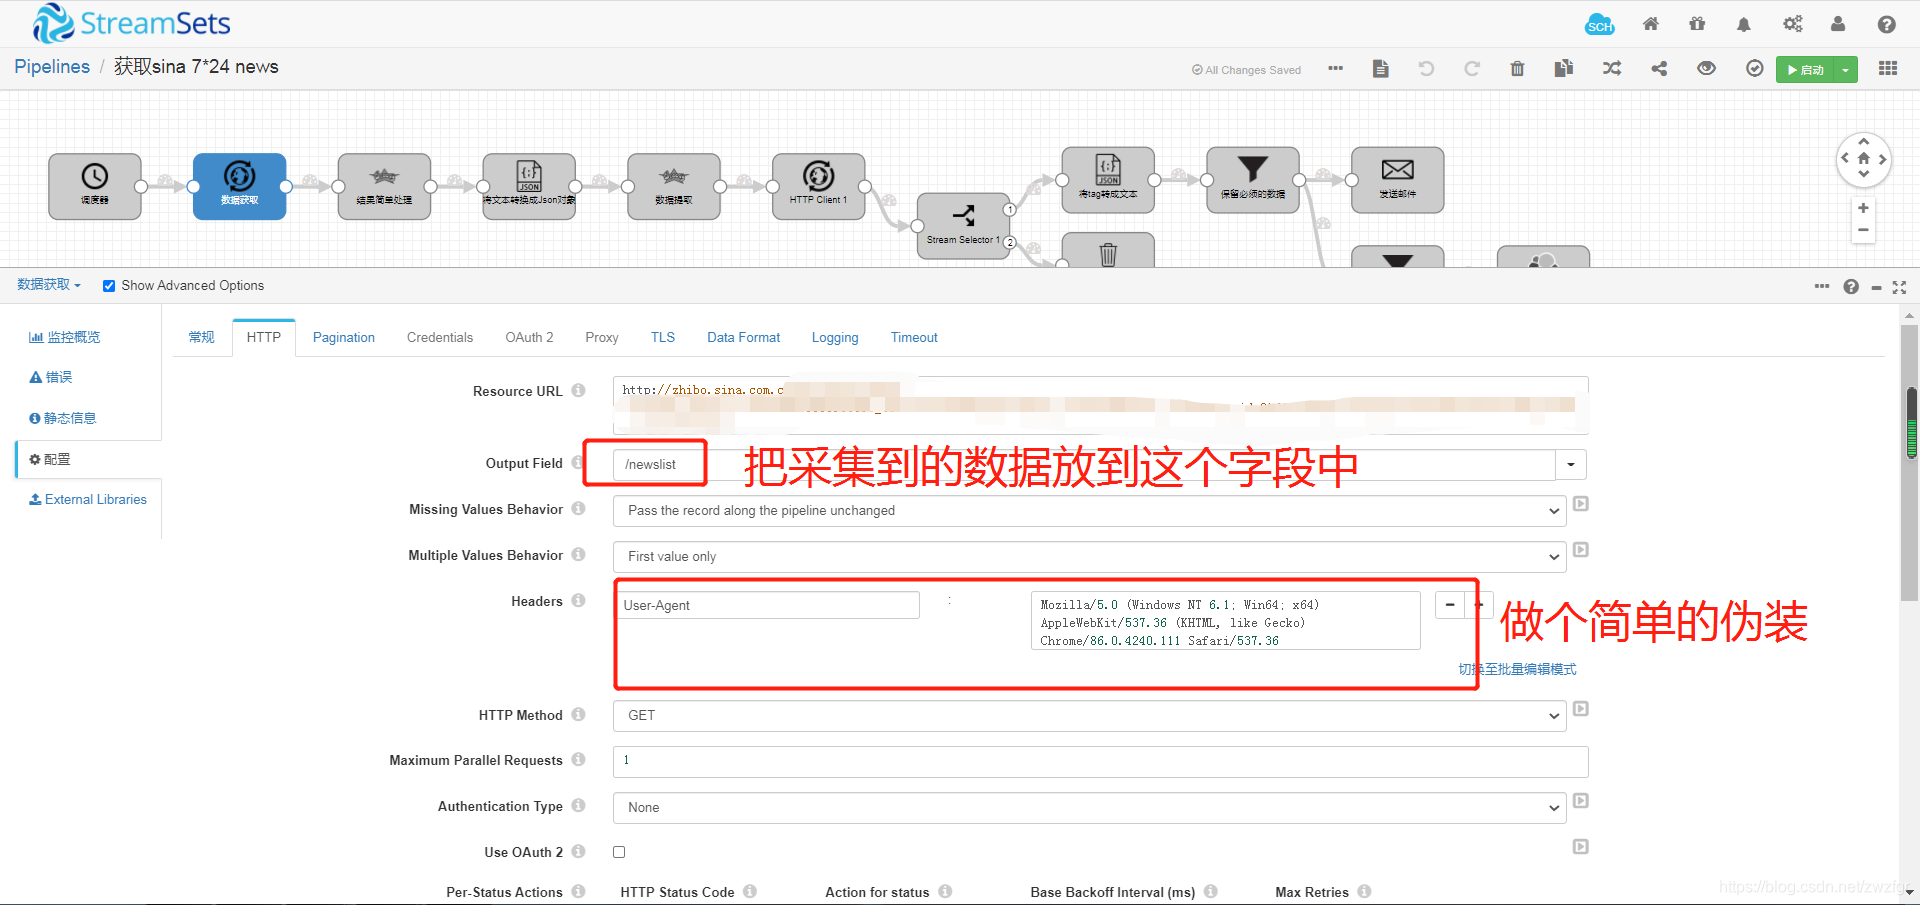The width and height of the screenshot is (1920, 905).
Task: Click the document history icon
Action: tap(1381, 69)
